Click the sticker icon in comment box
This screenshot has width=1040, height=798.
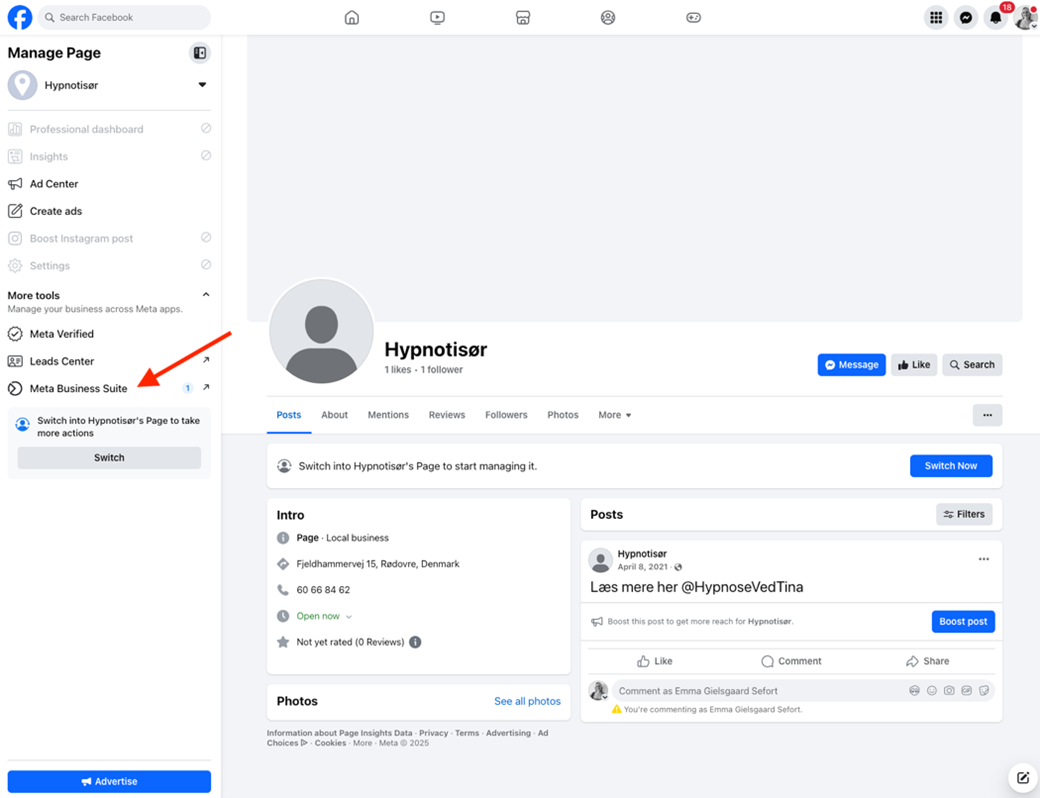point(984,691)
